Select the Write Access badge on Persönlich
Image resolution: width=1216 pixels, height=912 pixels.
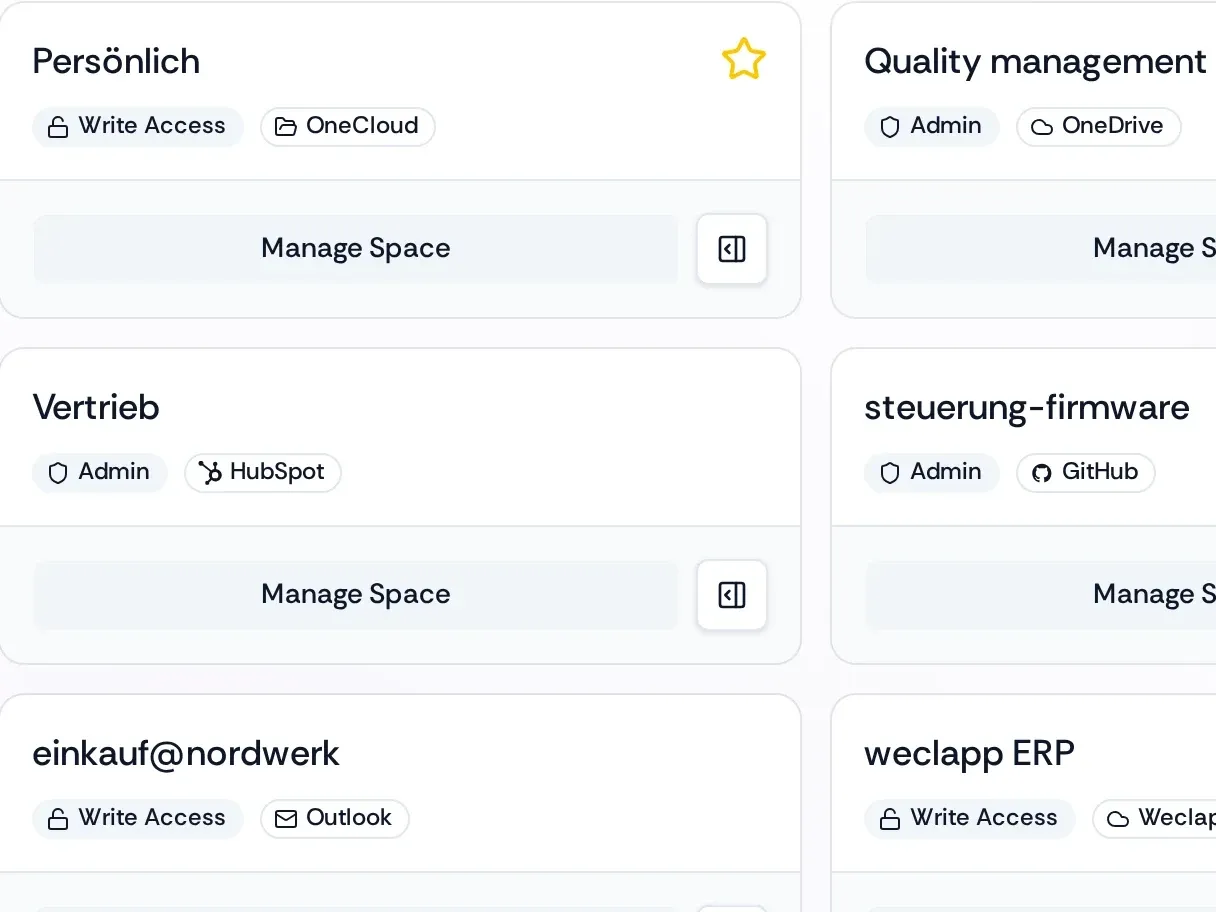pyautogui.click(x=138, y=127)
